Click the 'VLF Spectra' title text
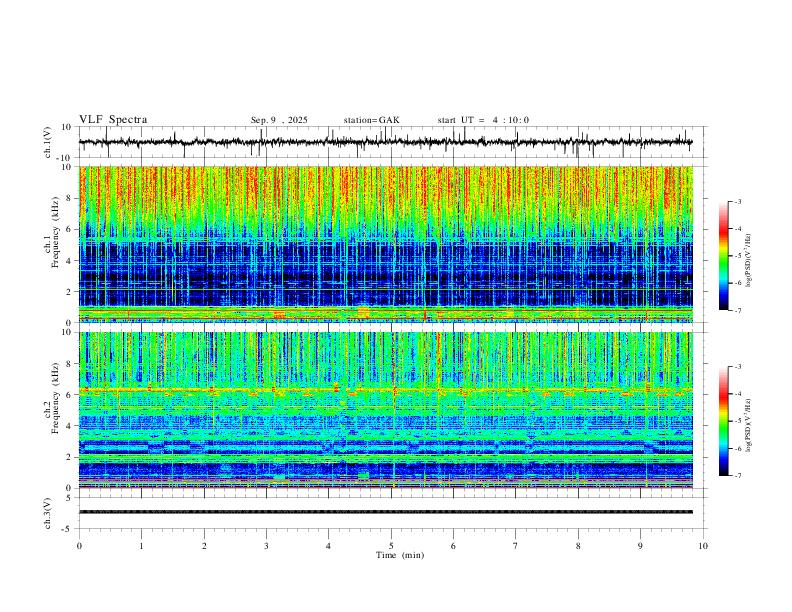Screen dimensions: 792x612 click(113, 120)
